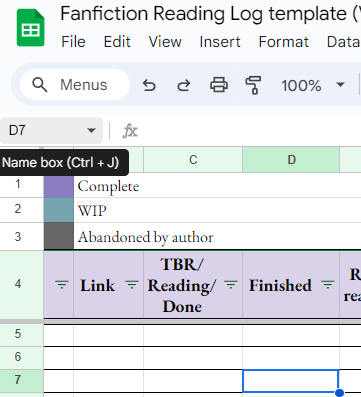Toggle the filter icon in column A header
Viewport: 361px width, 397px height.
(62, 285)
